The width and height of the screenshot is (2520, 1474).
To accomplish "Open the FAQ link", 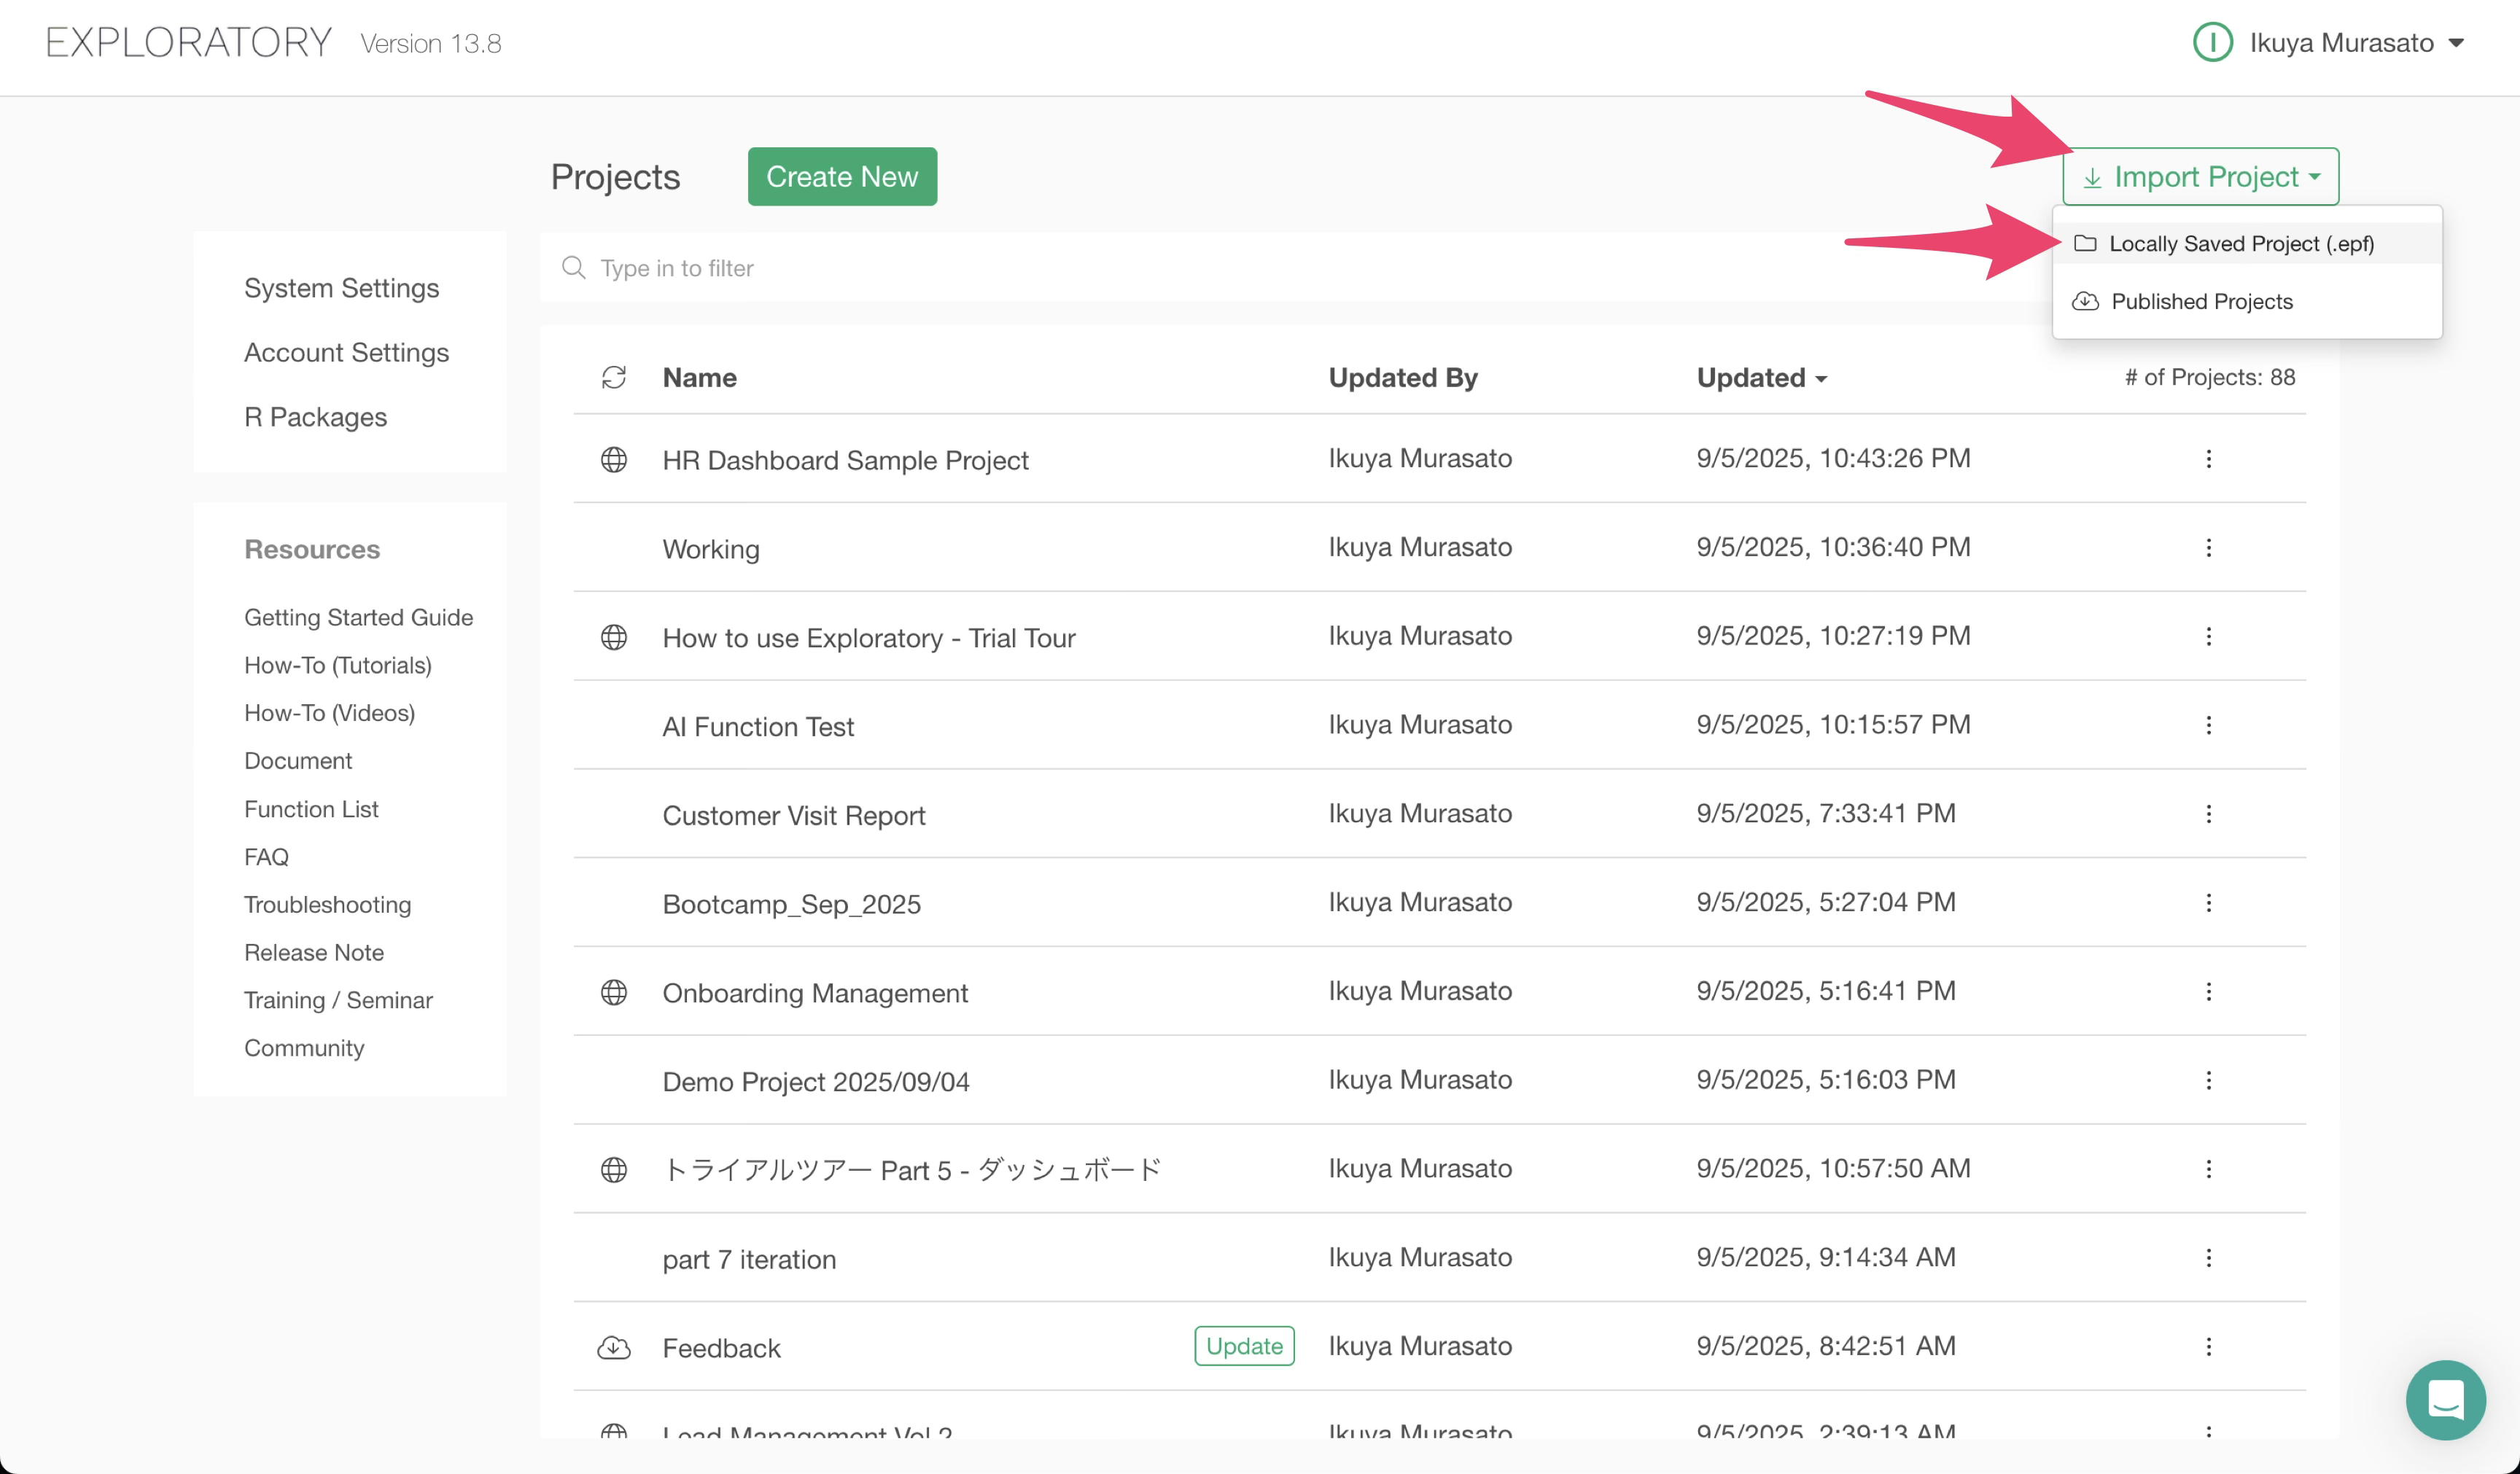I will [266, 857].
